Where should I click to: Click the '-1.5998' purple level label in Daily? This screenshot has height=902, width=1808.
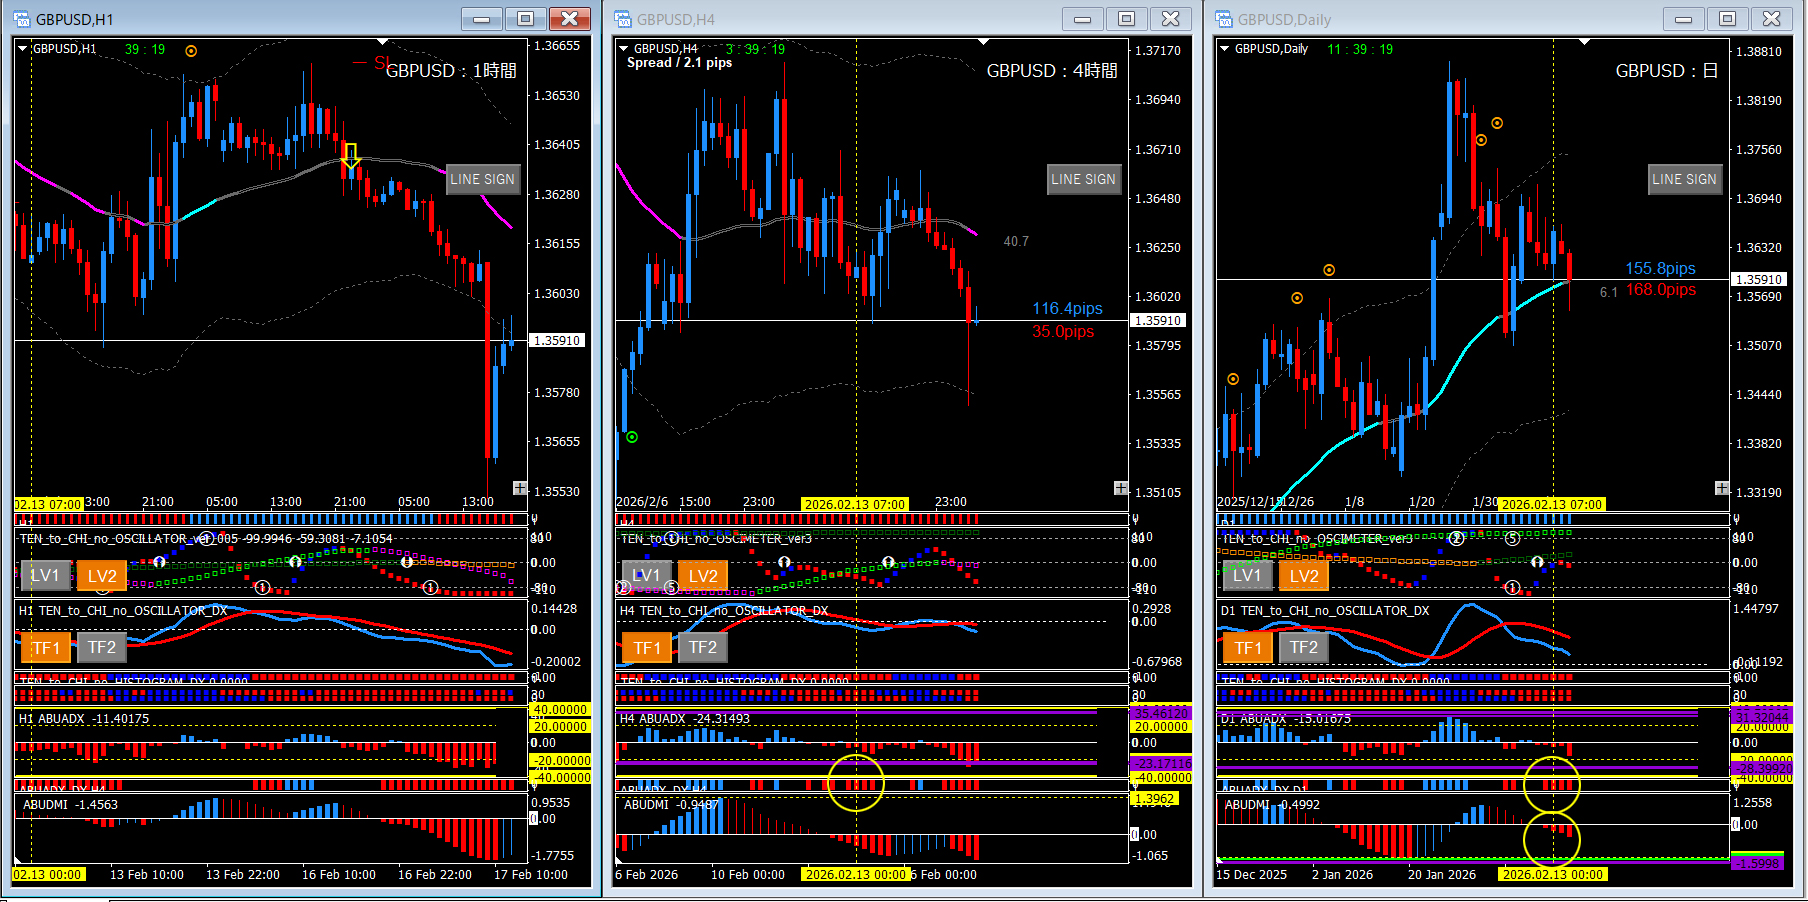click(x=1759, y=864)
